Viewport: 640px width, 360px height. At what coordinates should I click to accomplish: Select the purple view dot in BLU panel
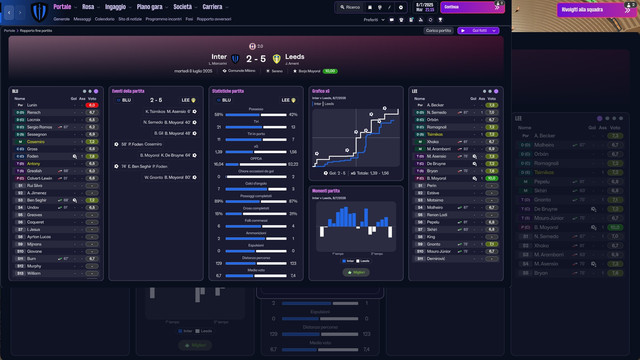coord(96,91)
